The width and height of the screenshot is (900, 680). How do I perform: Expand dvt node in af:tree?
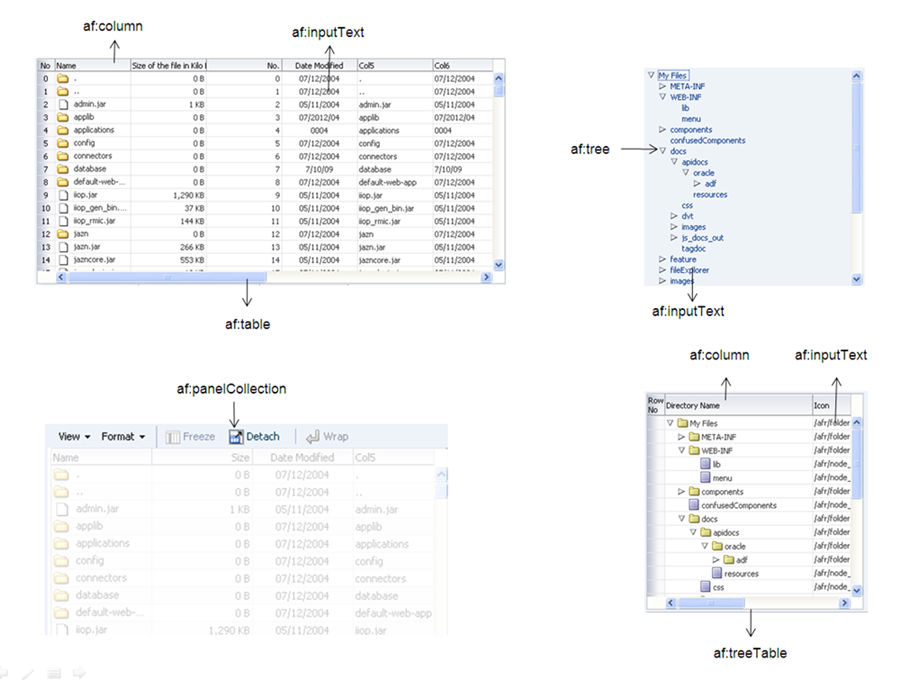pyautogui.click(x=674, y=216)
